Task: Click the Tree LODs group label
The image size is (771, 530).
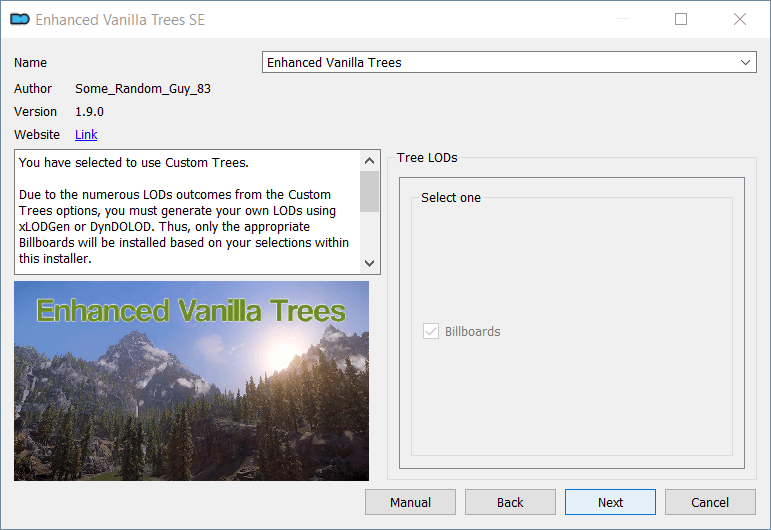Action: 427,157
